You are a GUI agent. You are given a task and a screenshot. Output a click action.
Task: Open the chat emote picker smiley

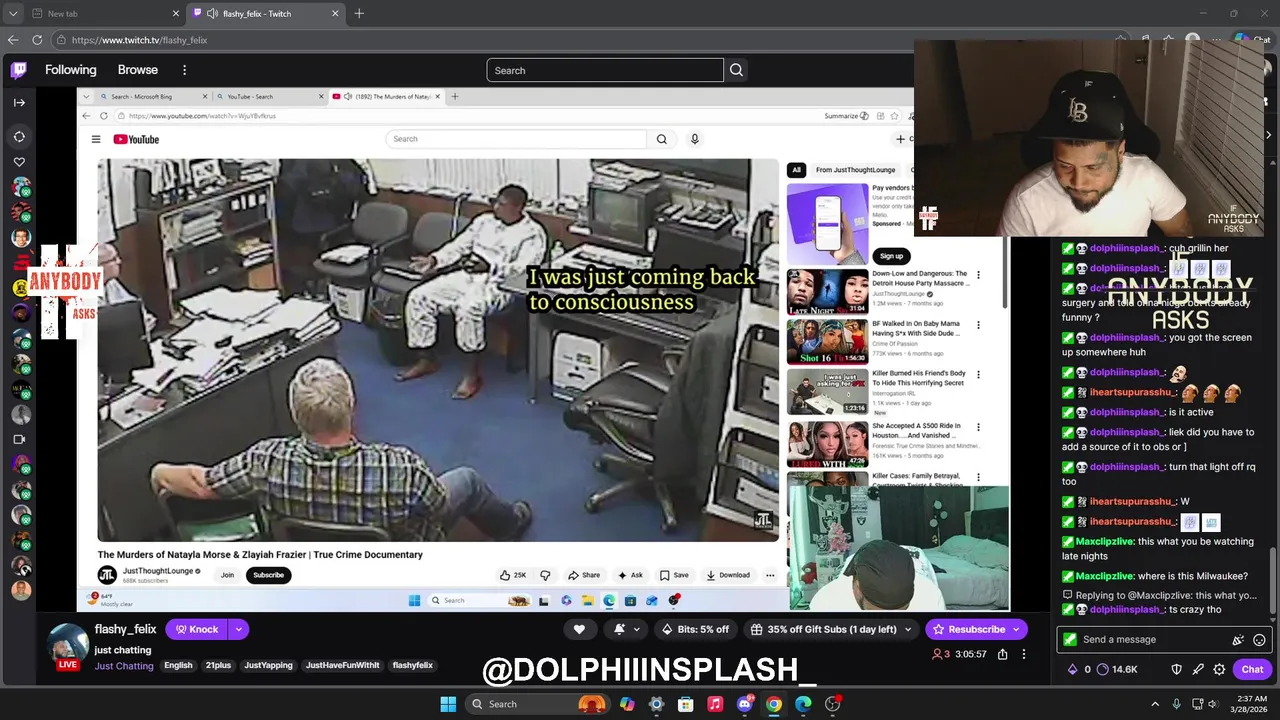pos(1259,640)
